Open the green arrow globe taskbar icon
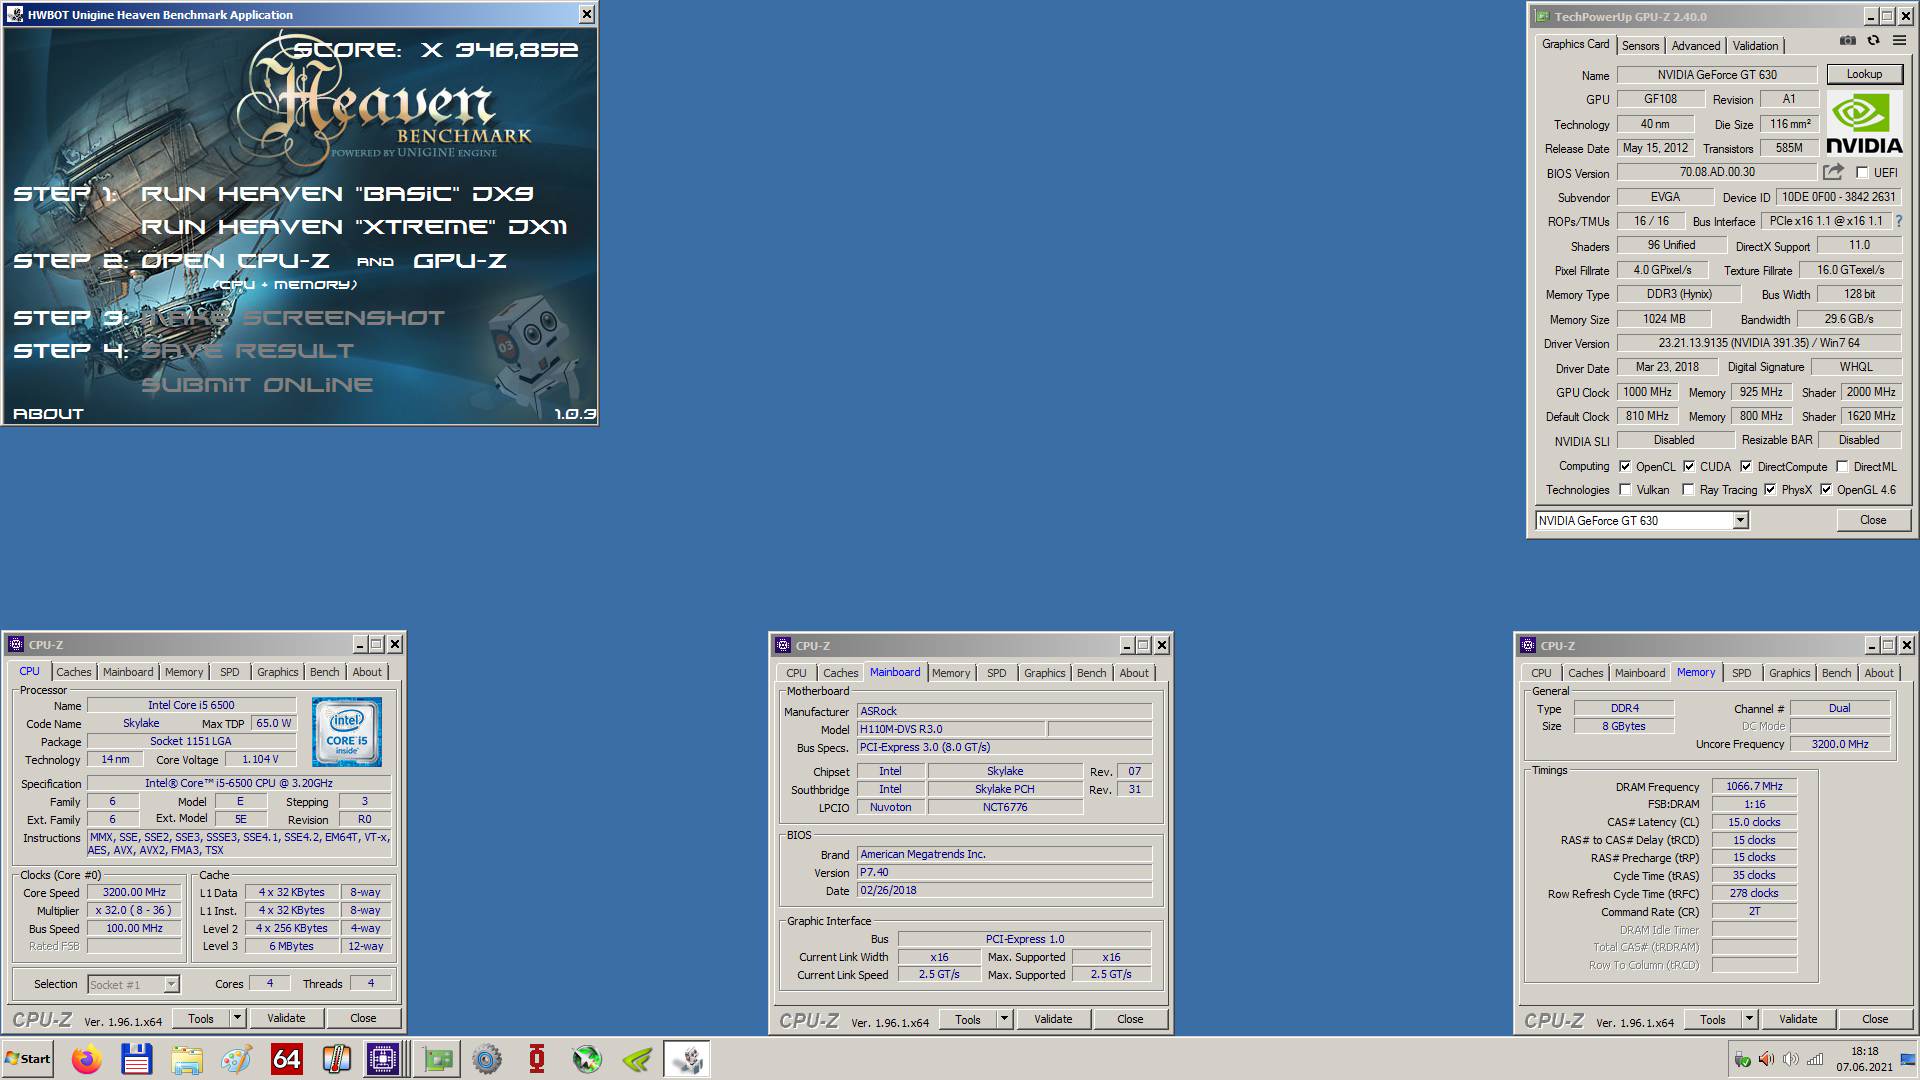The width and height of the screenshot is (1920, 1080). (587, 1059)
